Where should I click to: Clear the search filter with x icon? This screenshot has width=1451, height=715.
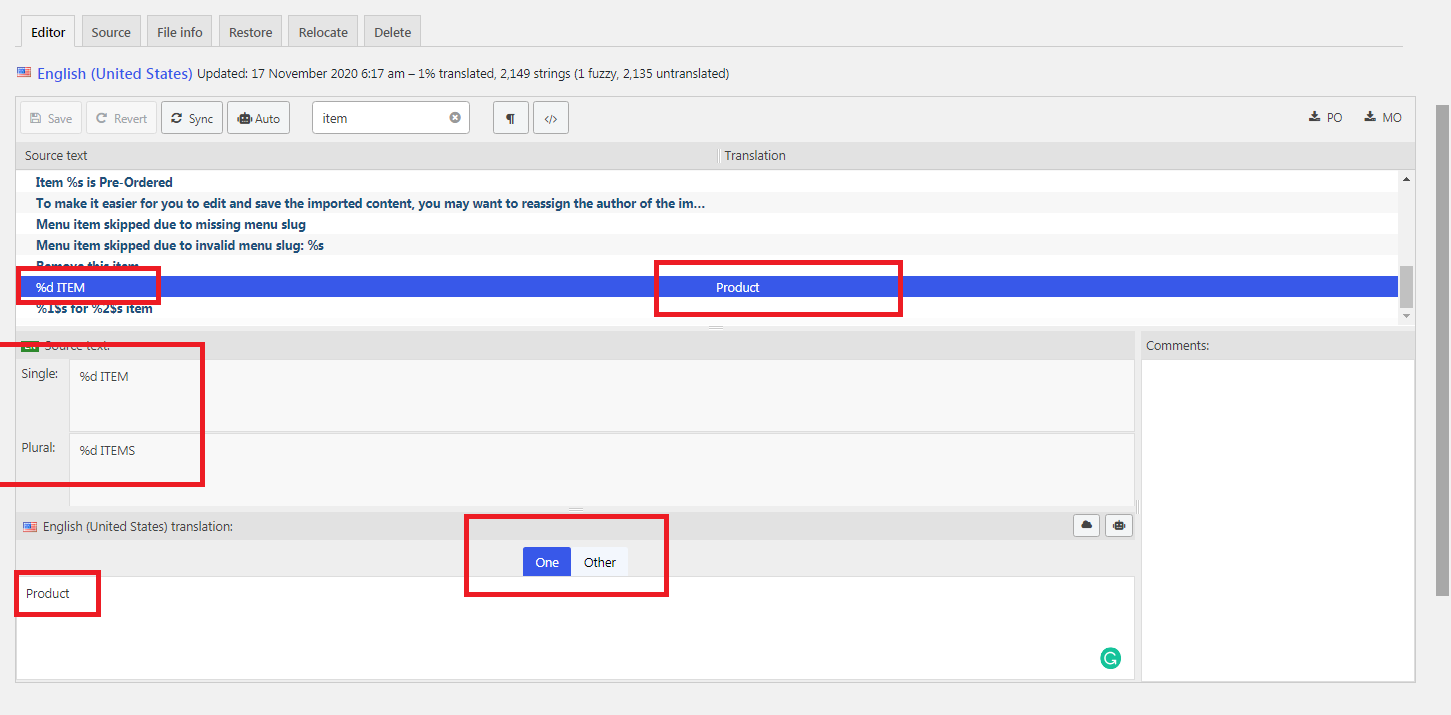(455, 117)
